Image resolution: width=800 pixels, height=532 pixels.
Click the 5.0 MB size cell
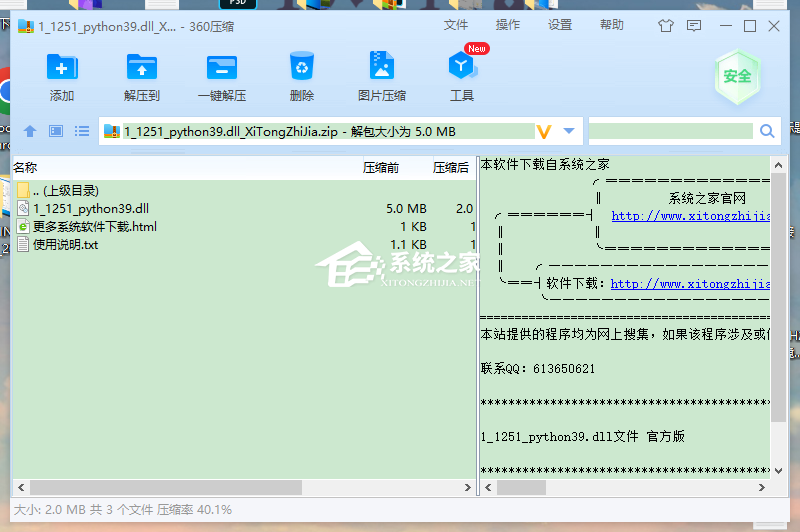coord(406,209)
